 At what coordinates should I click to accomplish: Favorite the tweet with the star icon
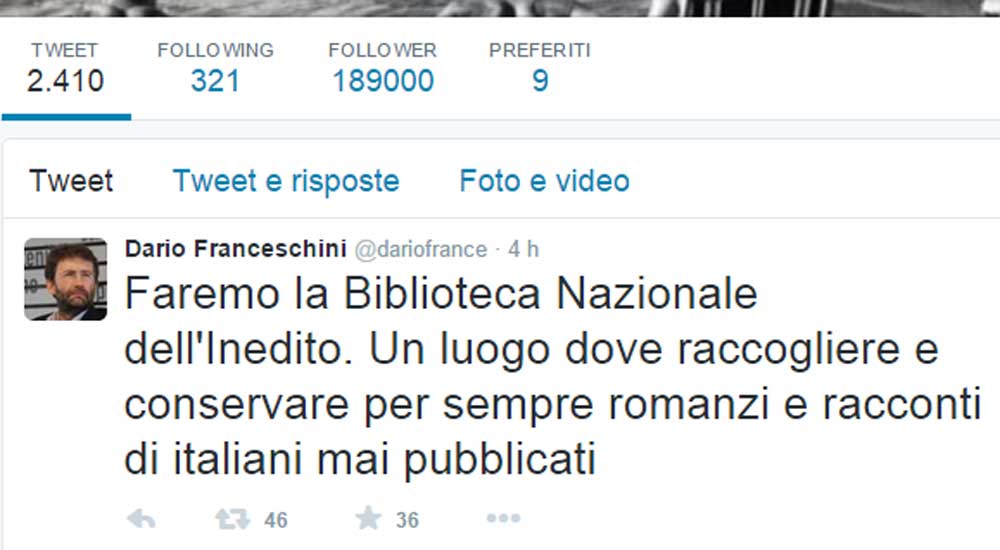pos(368,518)
